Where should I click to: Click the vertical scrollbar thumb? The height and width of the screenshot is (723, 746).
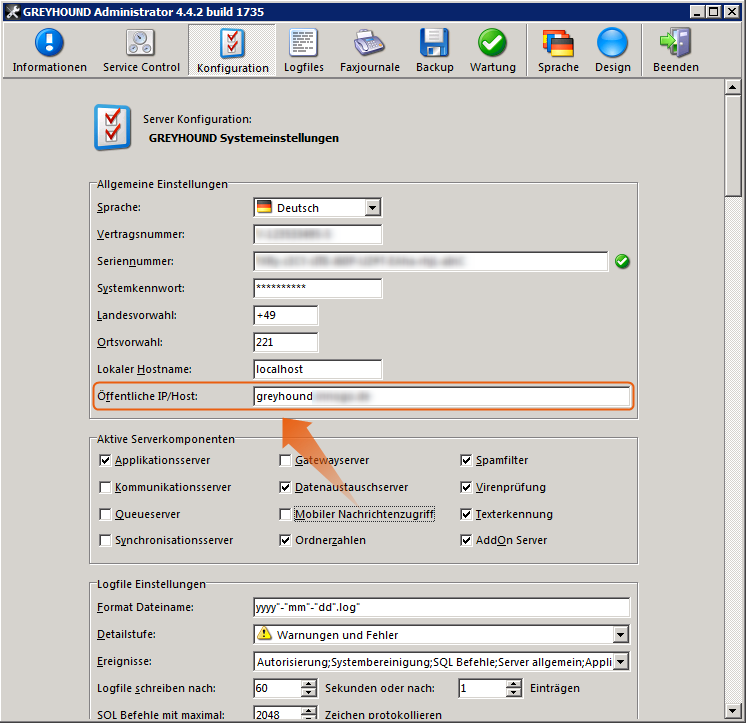(732, 146)
